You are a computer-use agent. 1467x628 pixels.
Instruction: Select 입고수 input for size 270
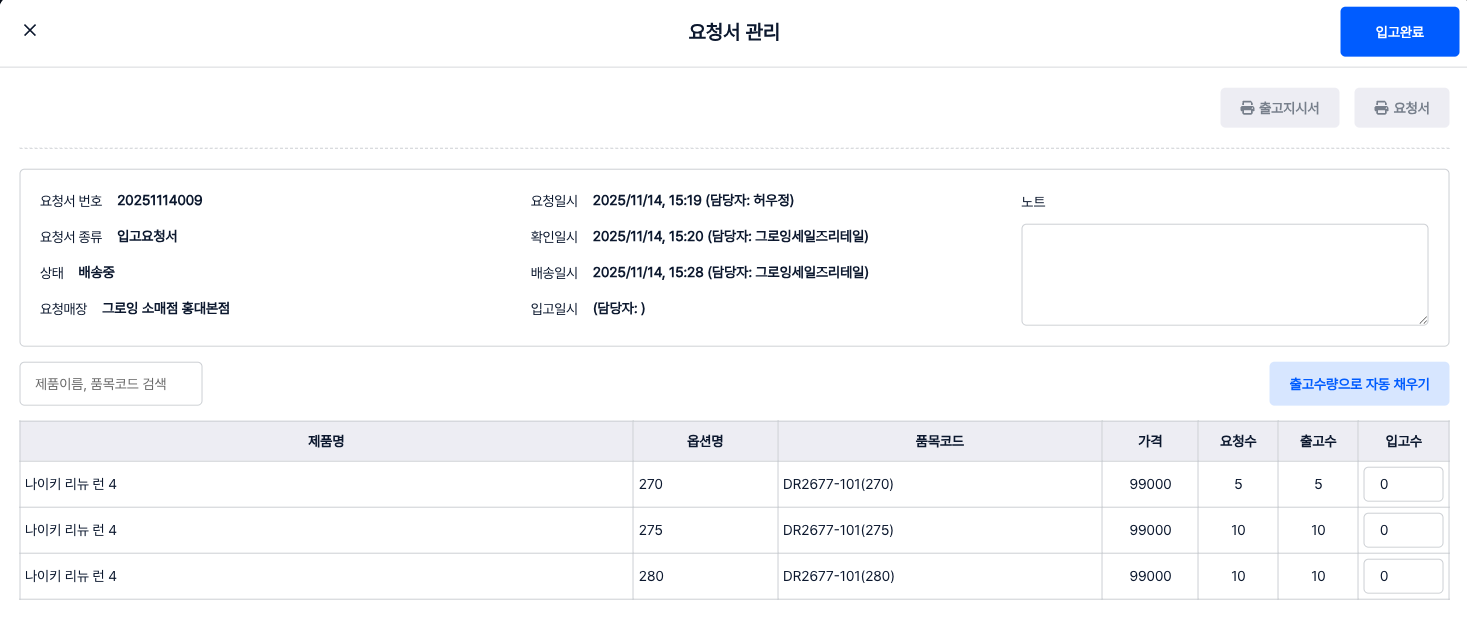tap(1402, 485)
